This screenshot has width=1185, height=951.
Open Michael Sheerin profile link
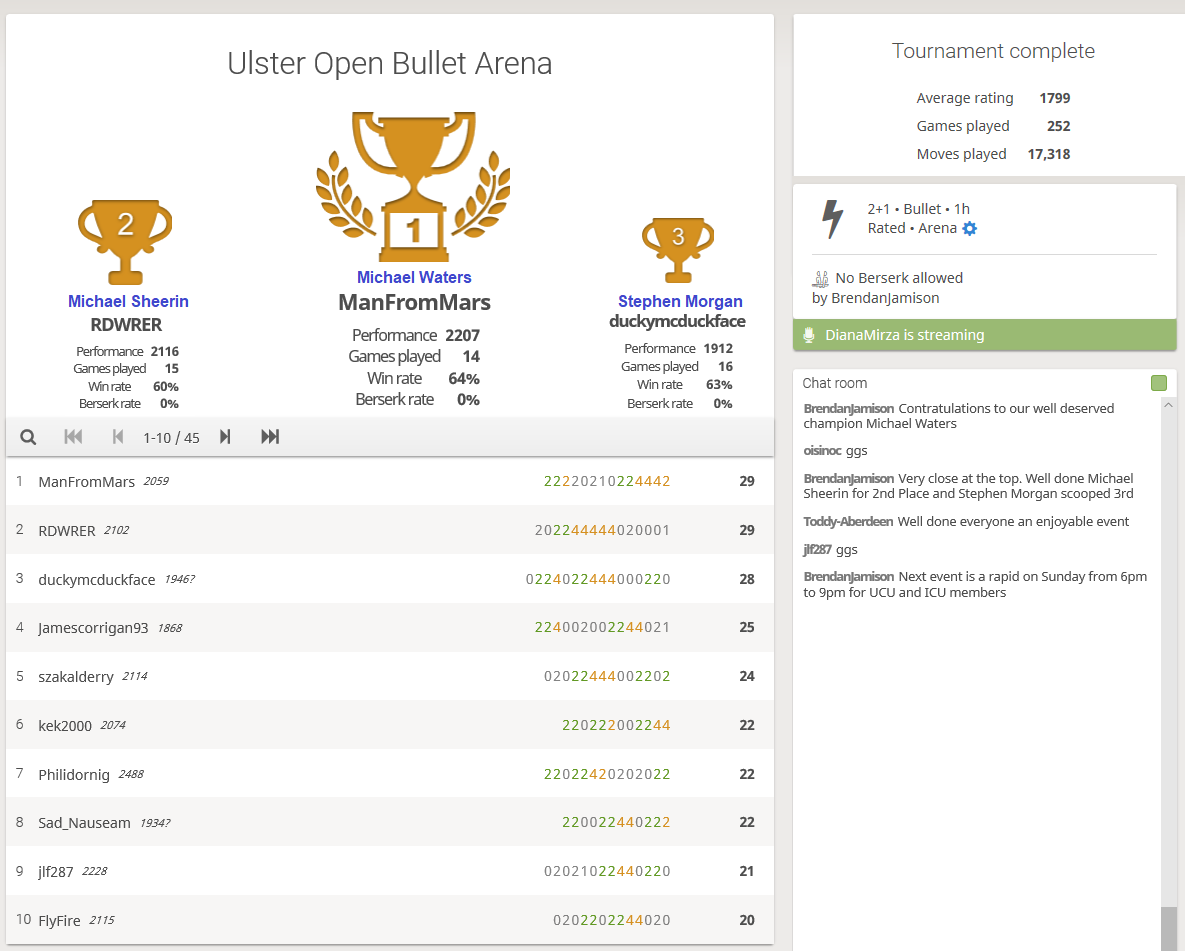pos(128,301)
